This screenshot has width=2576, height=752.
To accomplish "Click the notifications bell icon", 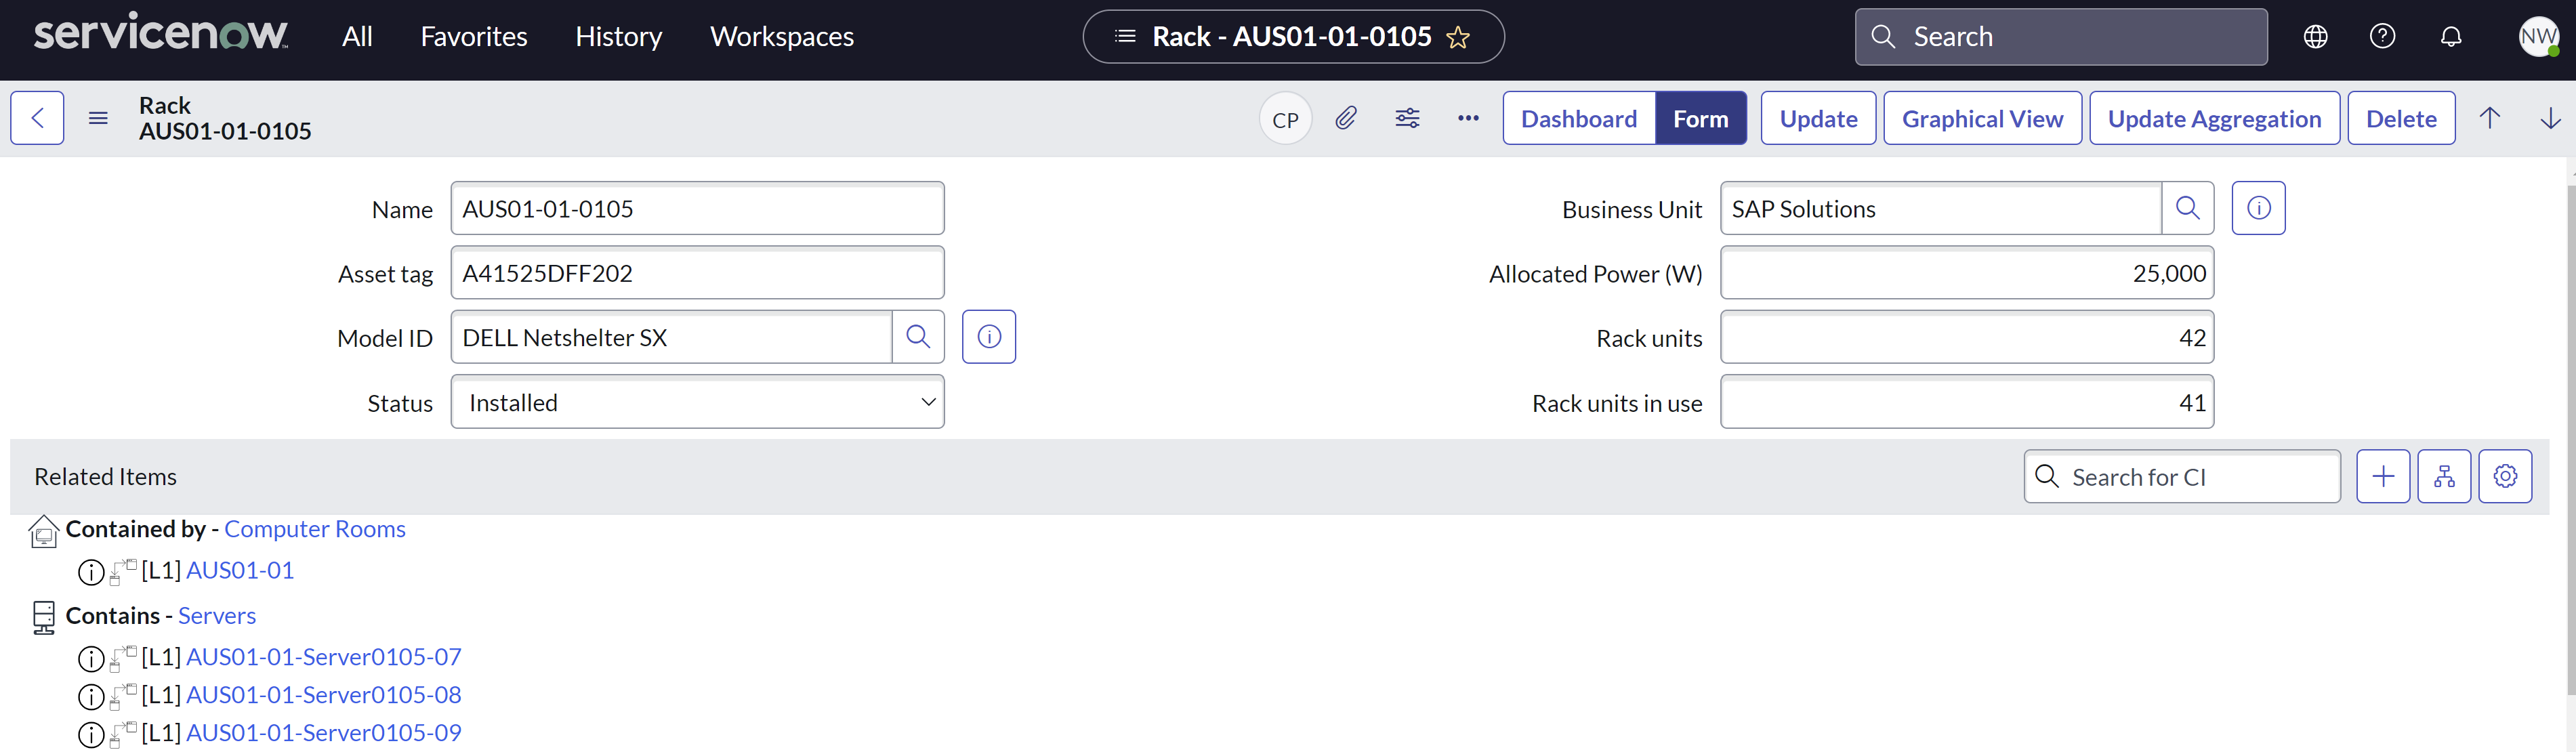I will coord(2450,36).
